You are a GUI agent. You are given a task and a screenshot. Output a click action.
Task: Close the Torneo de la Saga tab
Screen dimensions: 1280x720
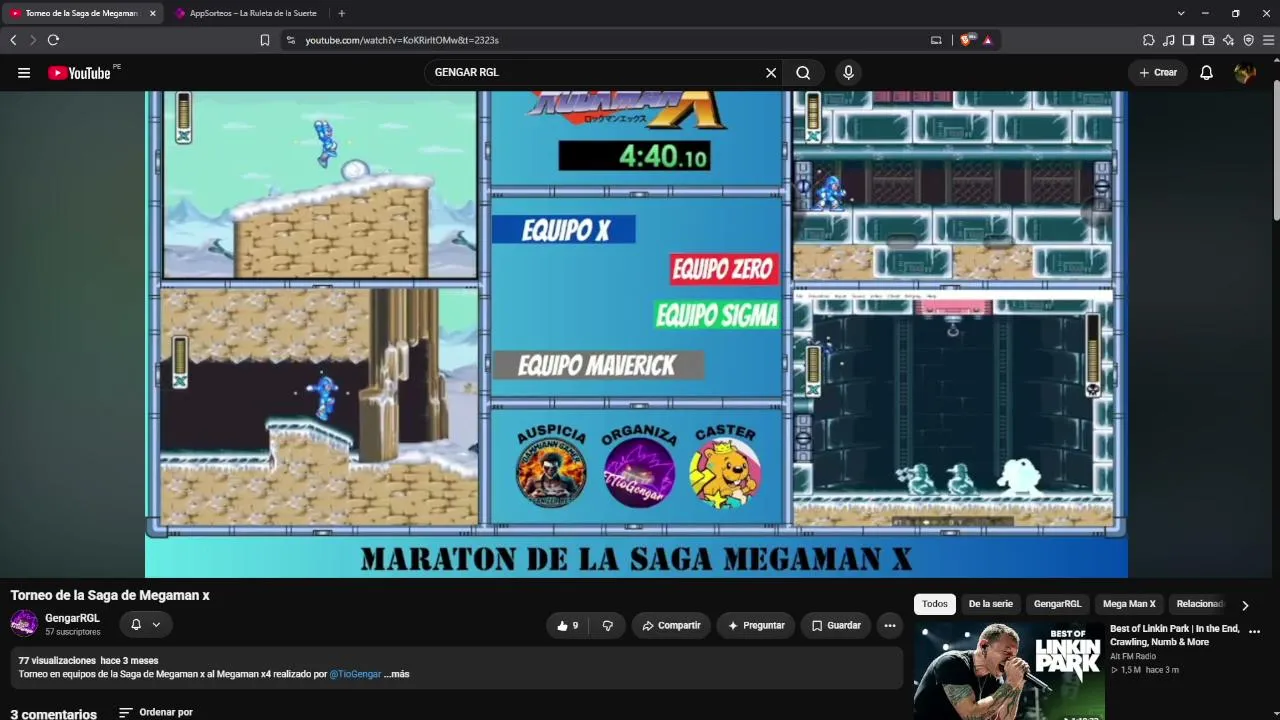pos(152,13)
